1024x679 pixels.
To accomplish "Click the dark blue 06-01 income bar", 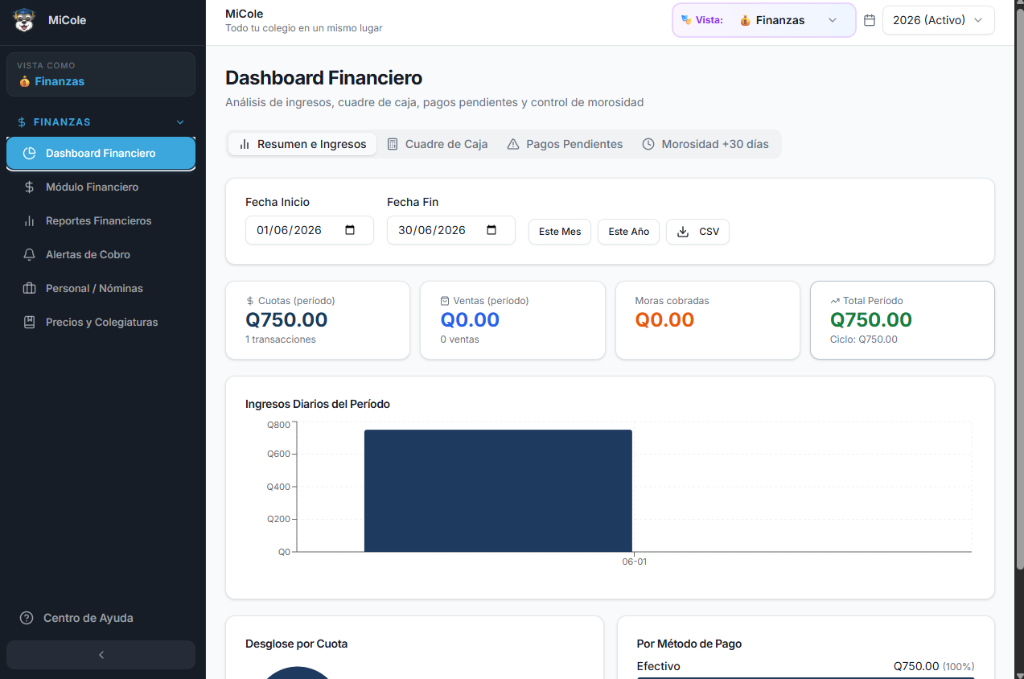I will click(x=498, y=491).
